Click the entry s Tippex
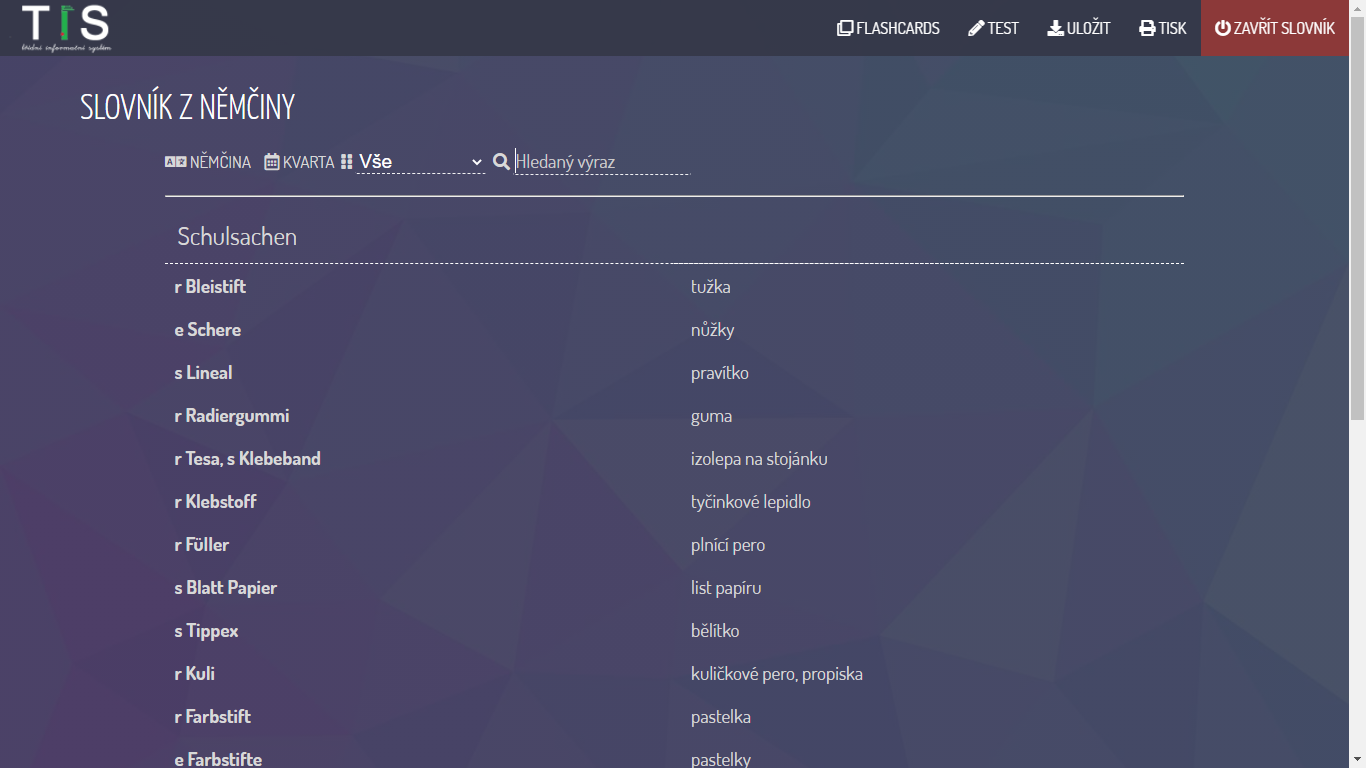Screen dimensions: 1366x768 pyautogui.click(x=207, y=631)
